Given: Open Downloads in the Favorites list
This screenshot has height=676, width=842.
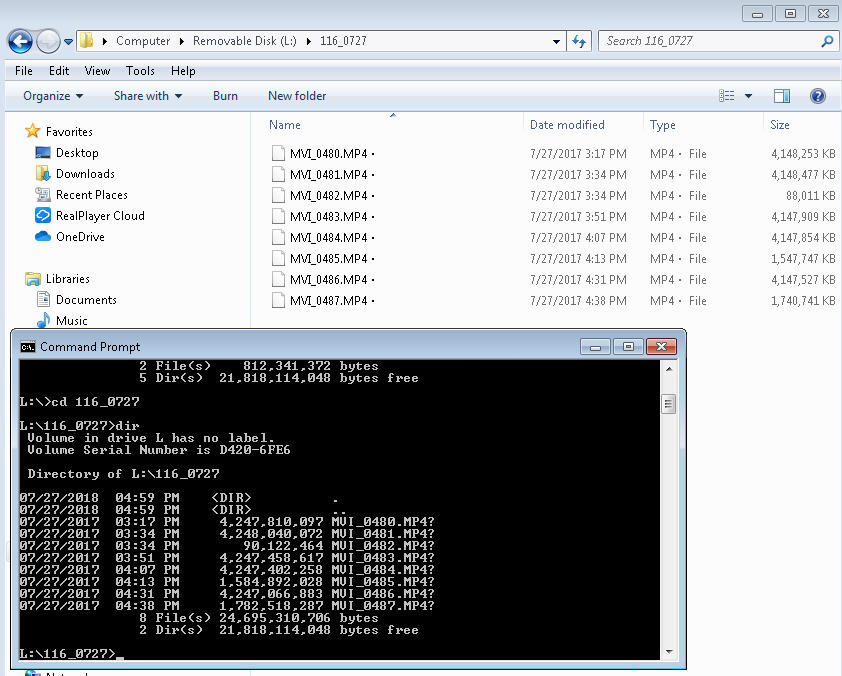Looking at the screenshot, I should (x=85, y=174).
